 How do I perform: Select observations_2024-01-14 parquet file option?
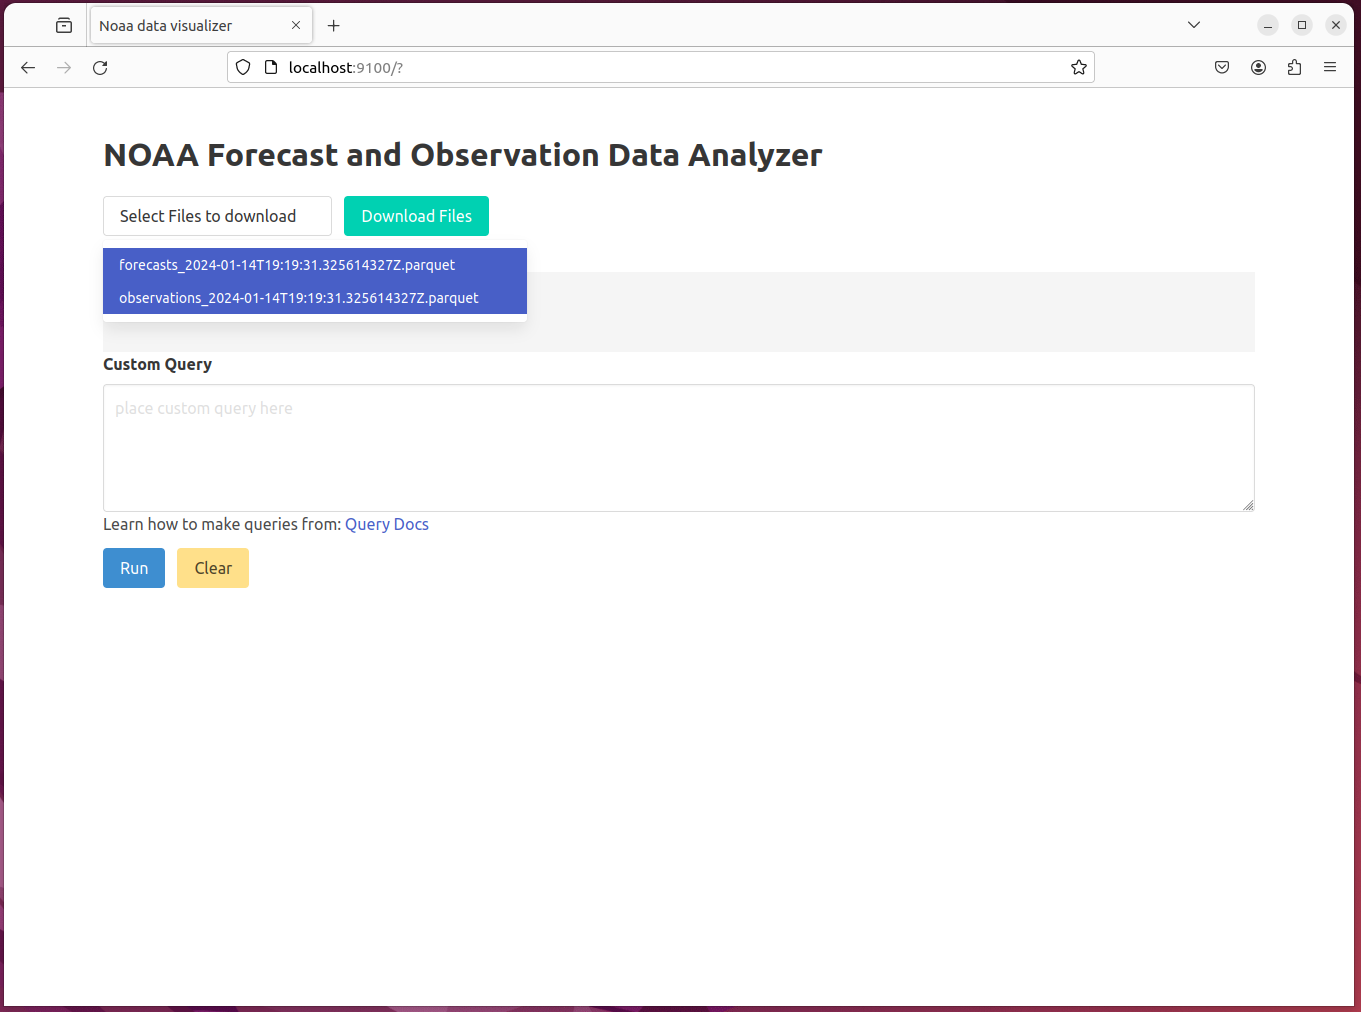point(315,298)
